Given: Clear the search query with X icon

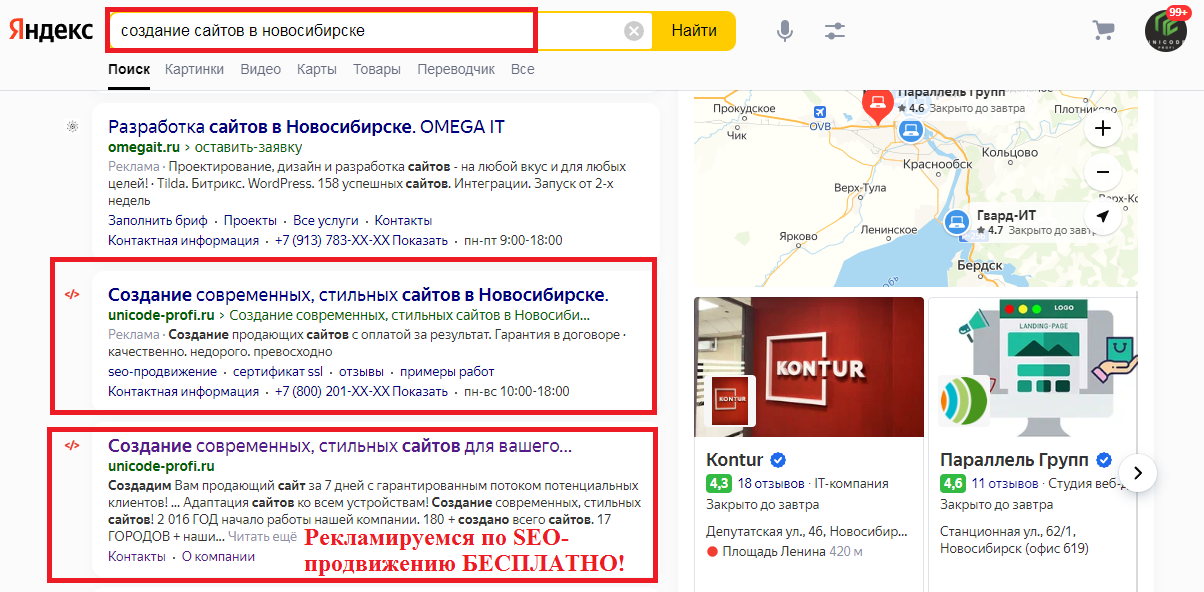Looking at the screenshot, I should coord(634,31).
